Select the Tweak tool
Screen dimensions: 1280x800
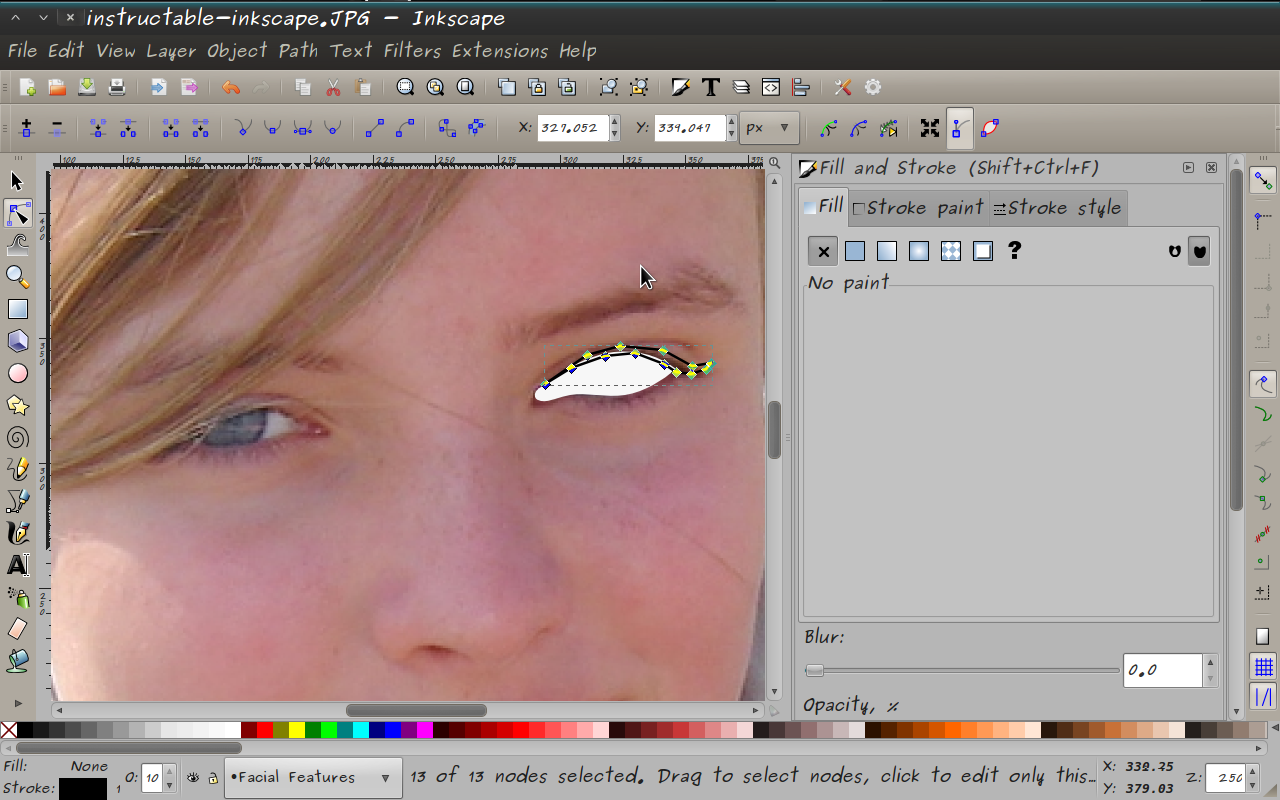(x=16, y=243)
